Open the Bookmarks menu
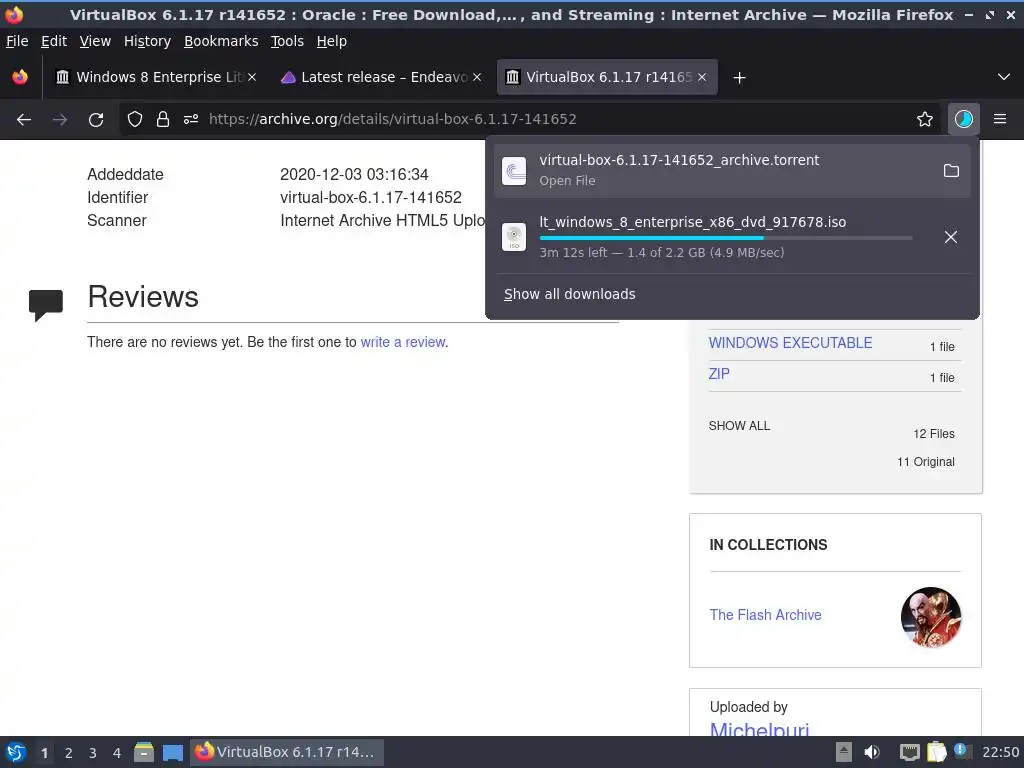 click(x=221, y=41)
